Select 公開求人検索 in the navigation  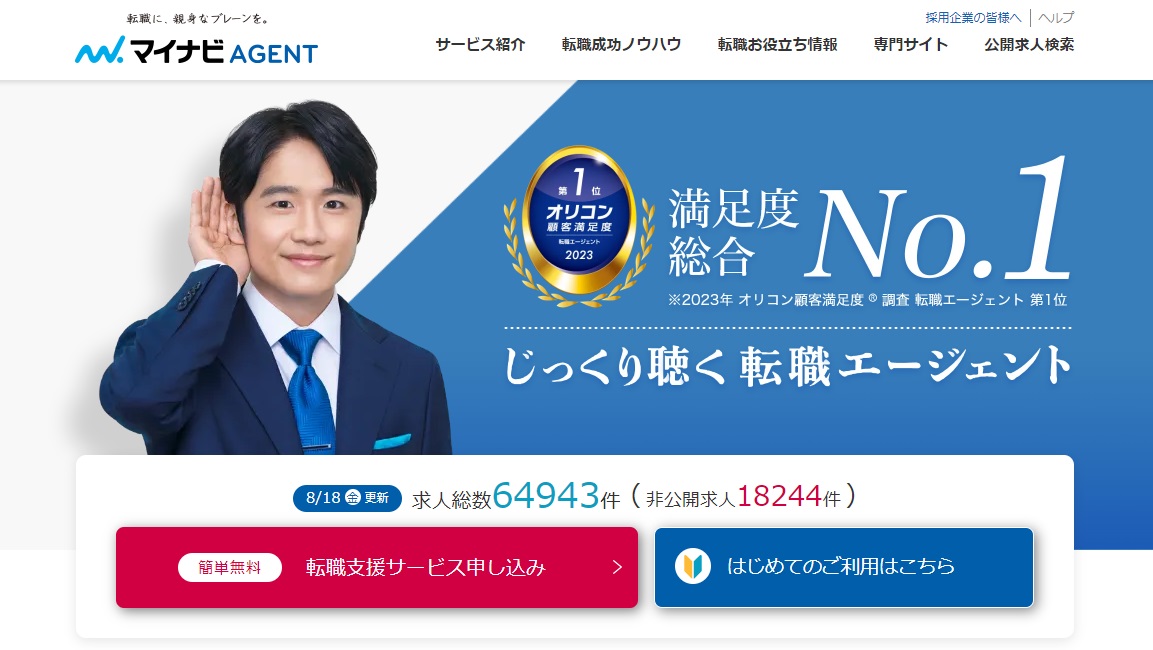coord(1029,44)
